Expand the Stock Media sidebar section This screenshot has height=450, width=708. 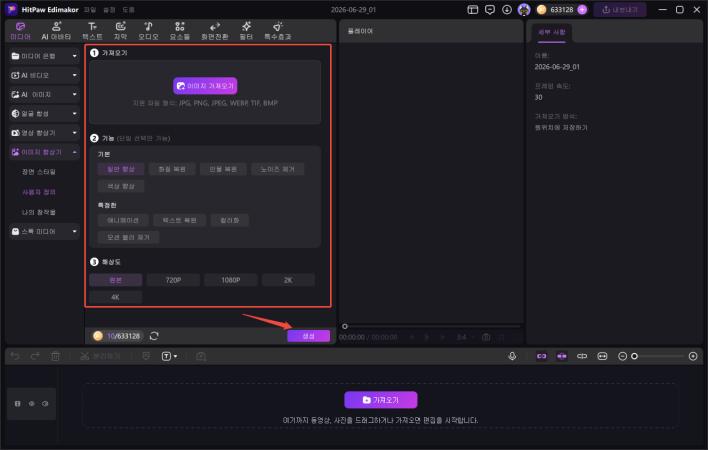point(44,232)
